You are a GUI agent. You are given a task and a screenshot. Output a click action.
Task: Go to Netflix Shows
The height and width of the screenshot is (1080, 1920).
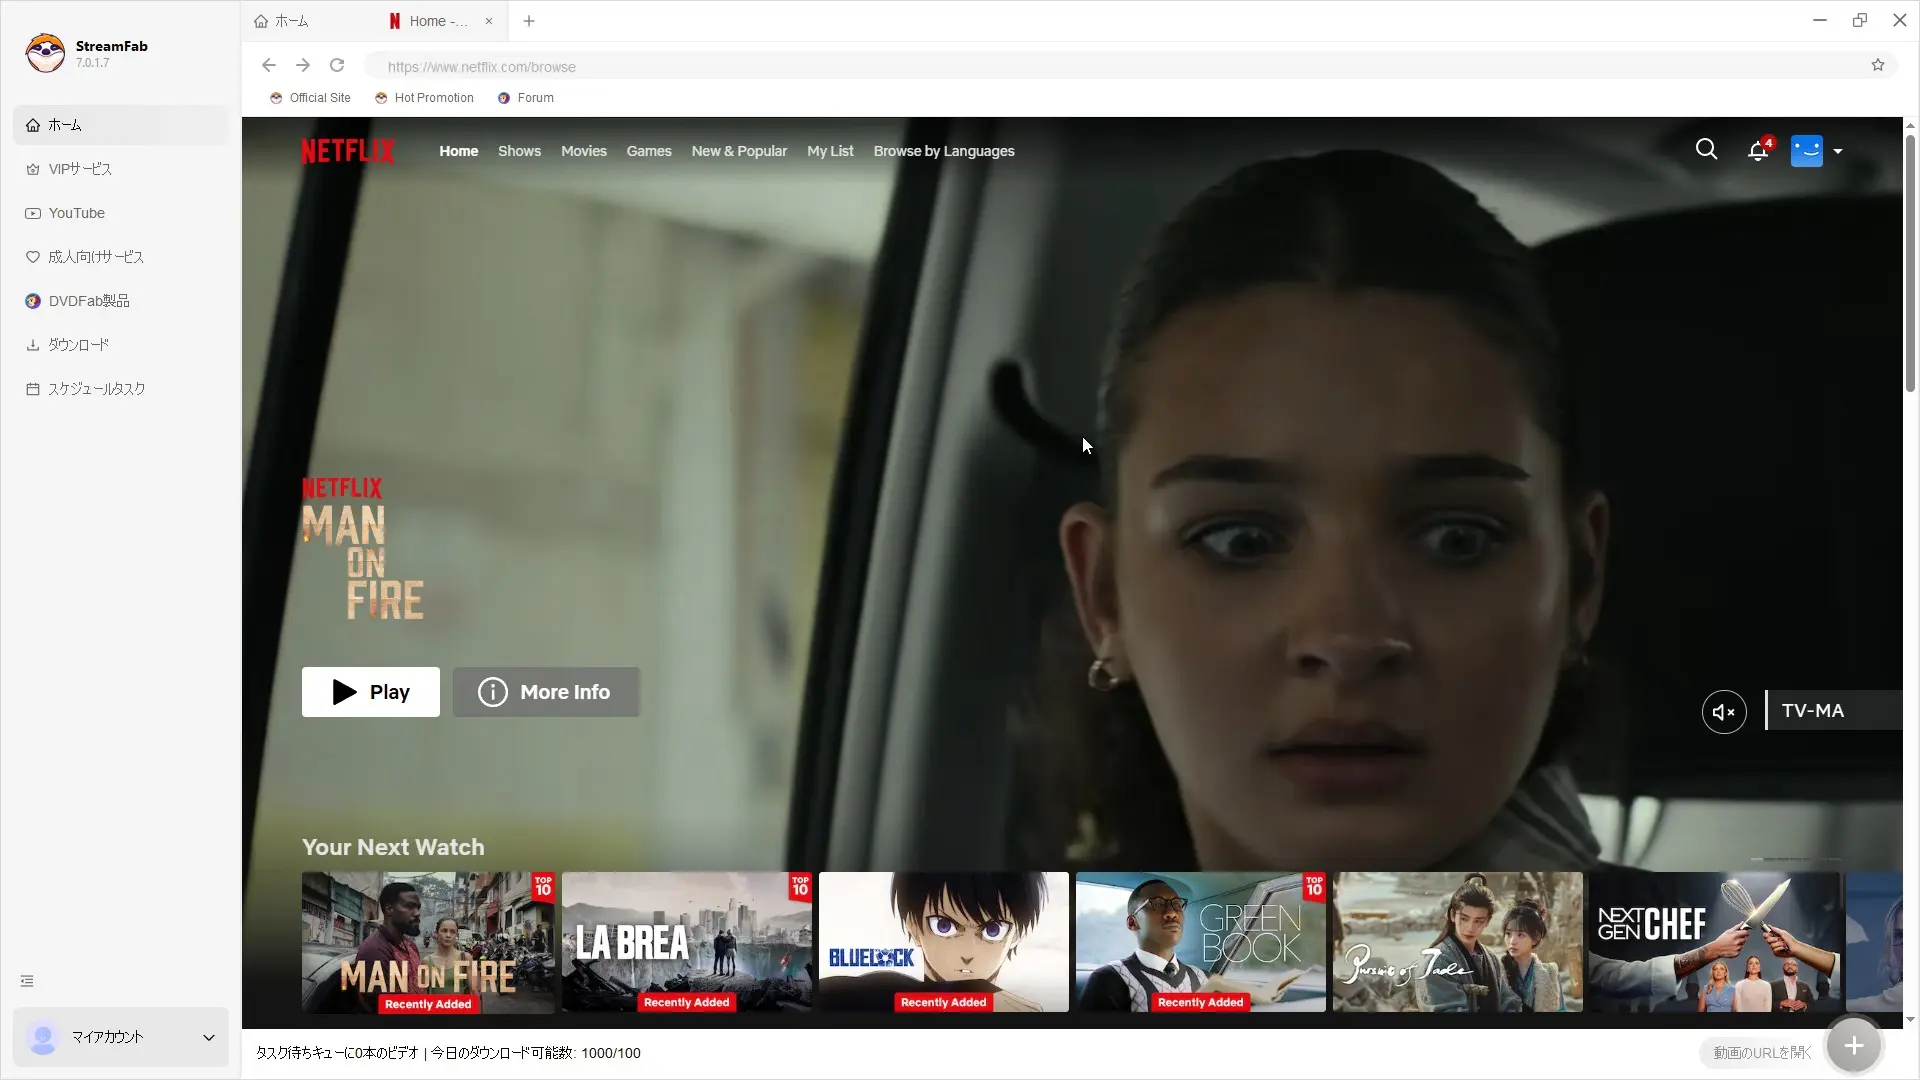520,151
